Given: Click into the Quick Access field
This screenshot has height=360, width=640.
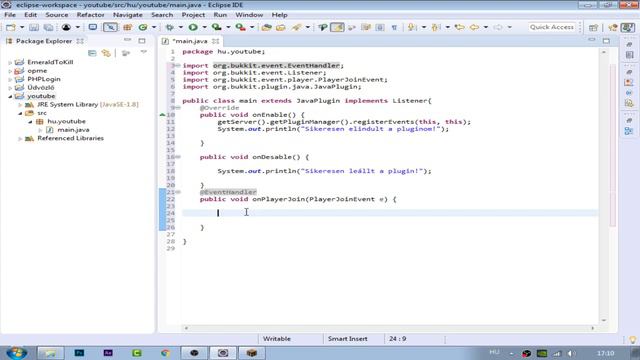Looking at the screenshot, I should (x=552, y=27).
